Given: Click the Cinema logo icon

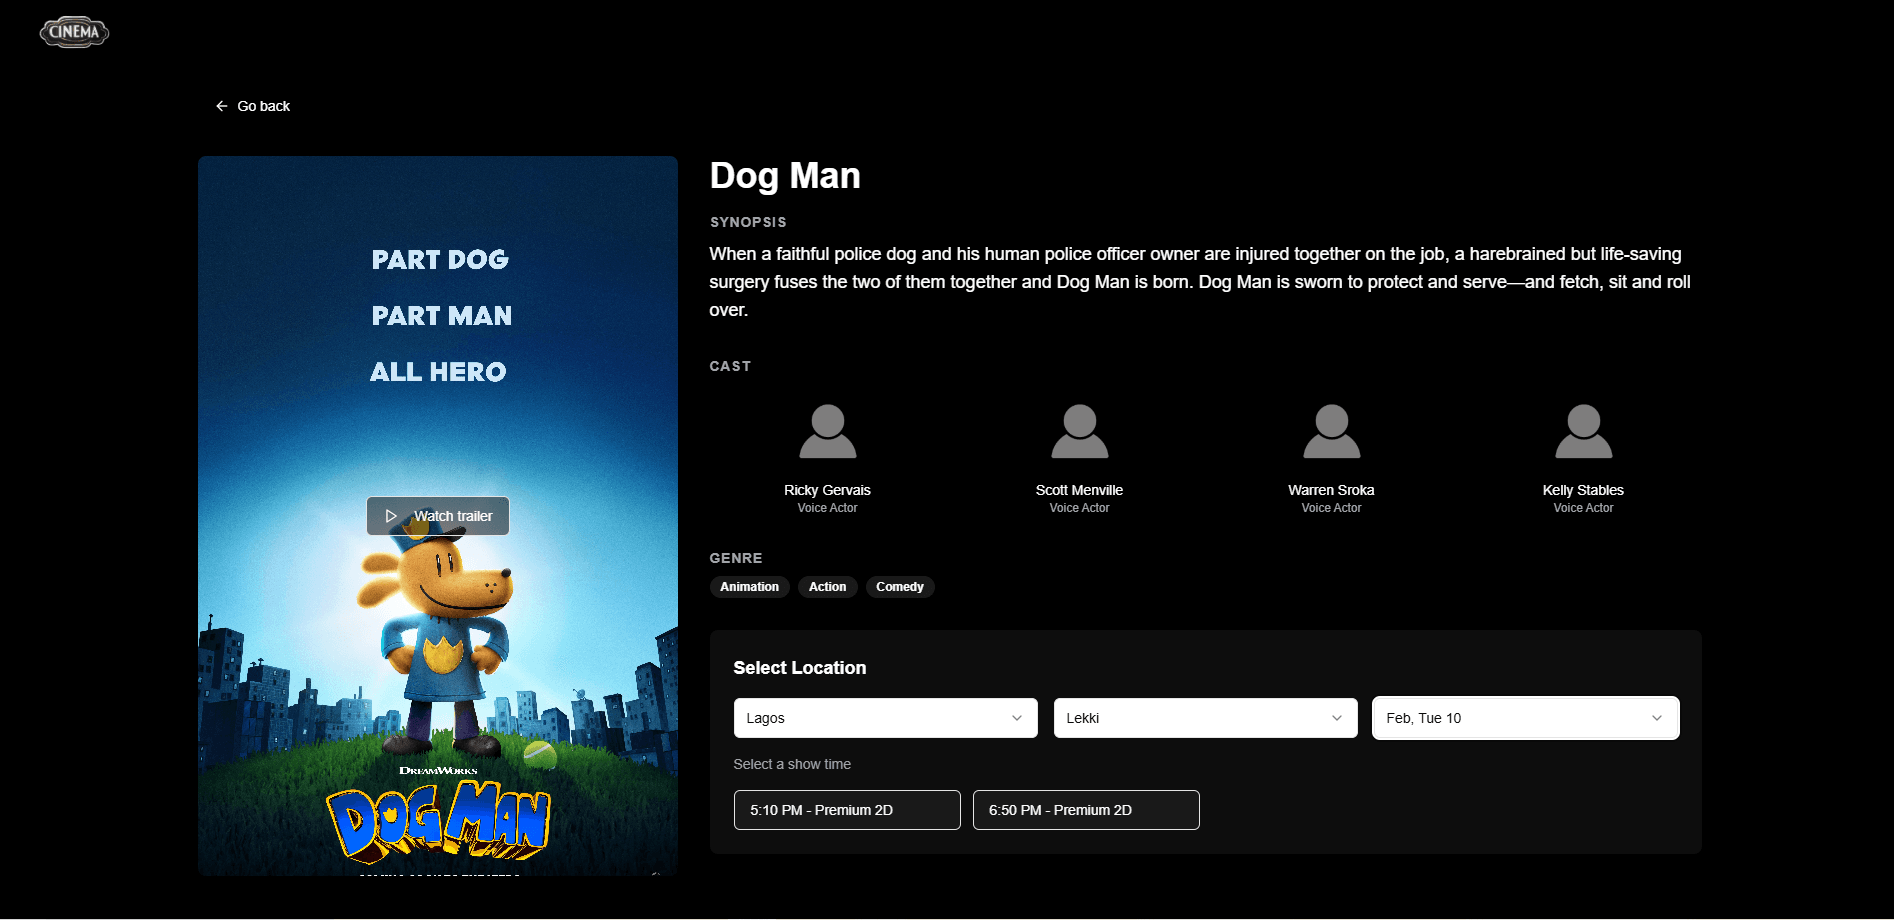Looking at the screenshot, I should pyautogui.click(x=74, y=32).
